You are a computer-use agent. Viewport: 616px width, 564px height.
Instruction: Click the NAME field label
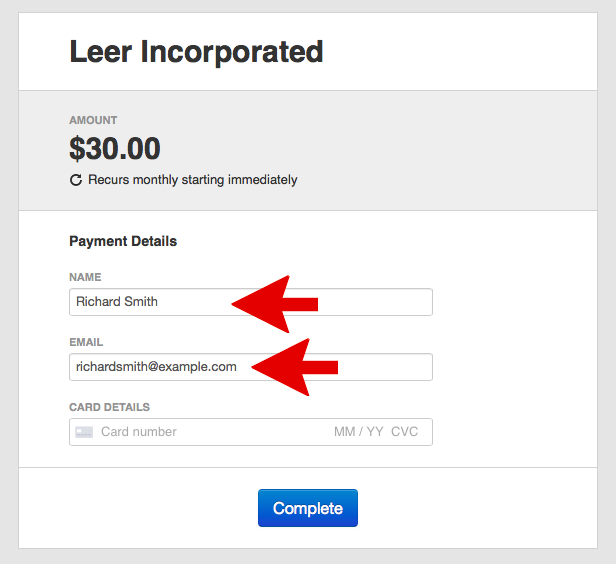[85, 277]
